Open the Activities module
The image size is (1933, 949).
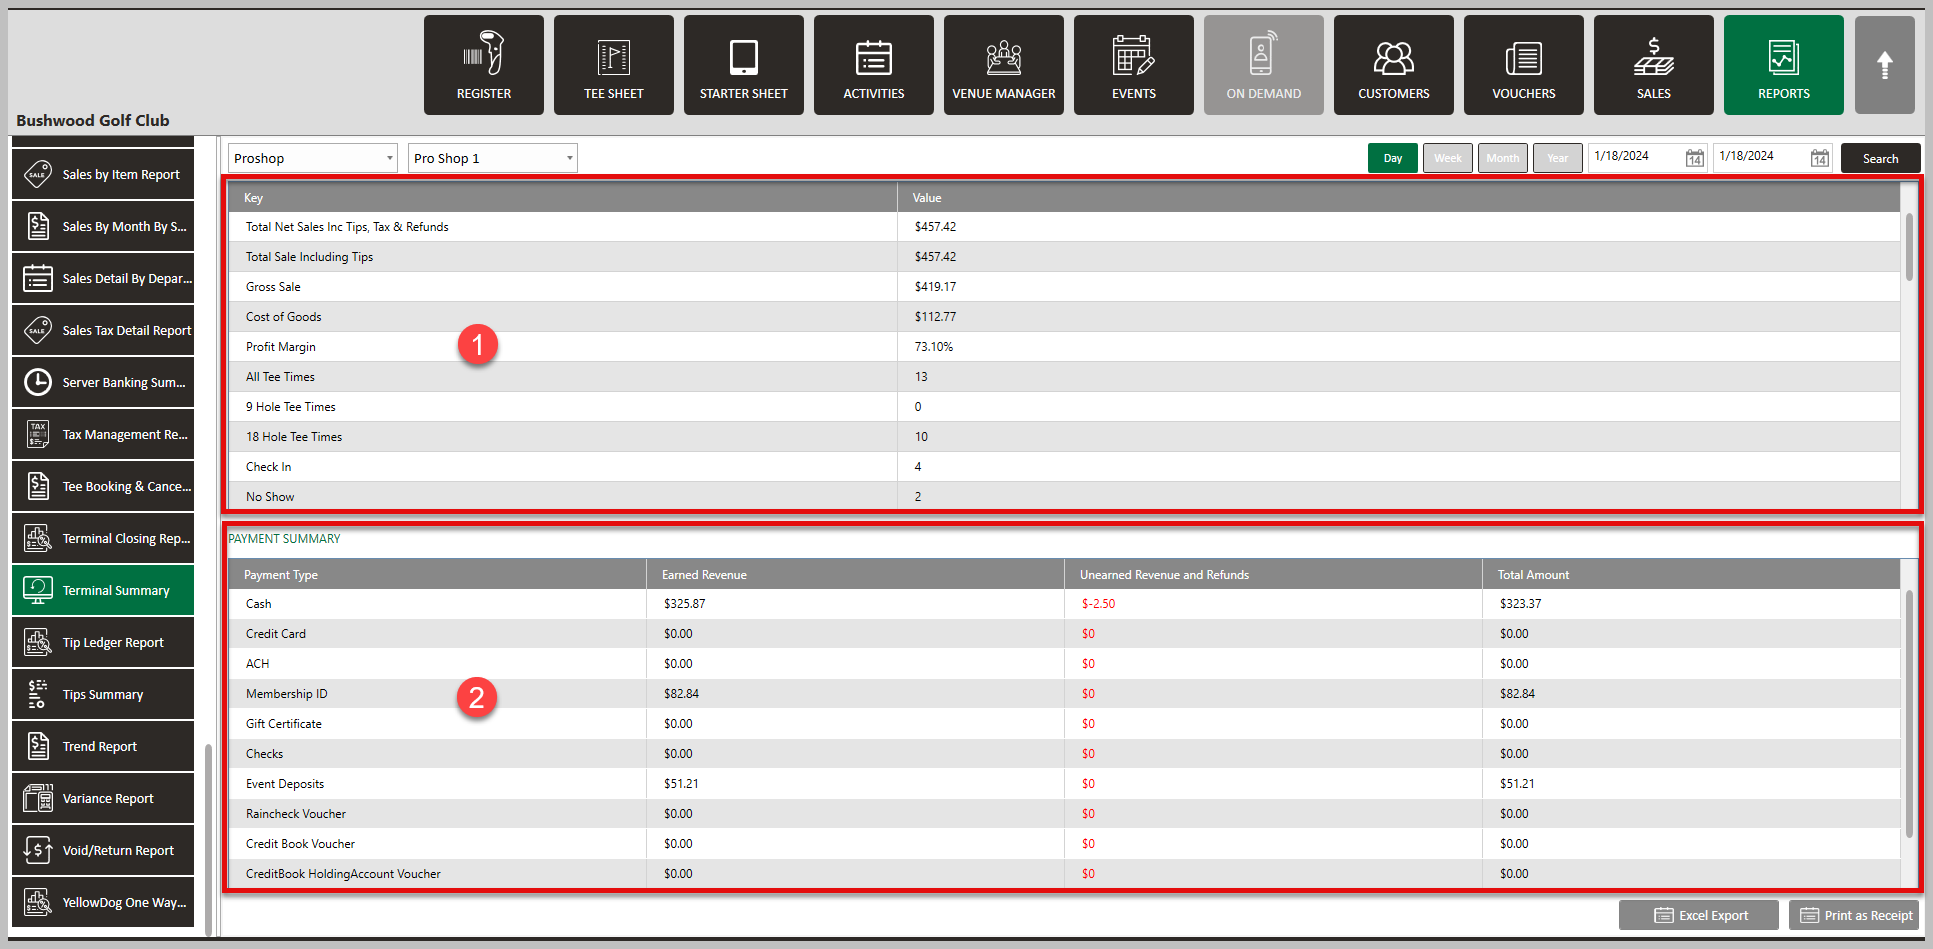pos(874,65)
